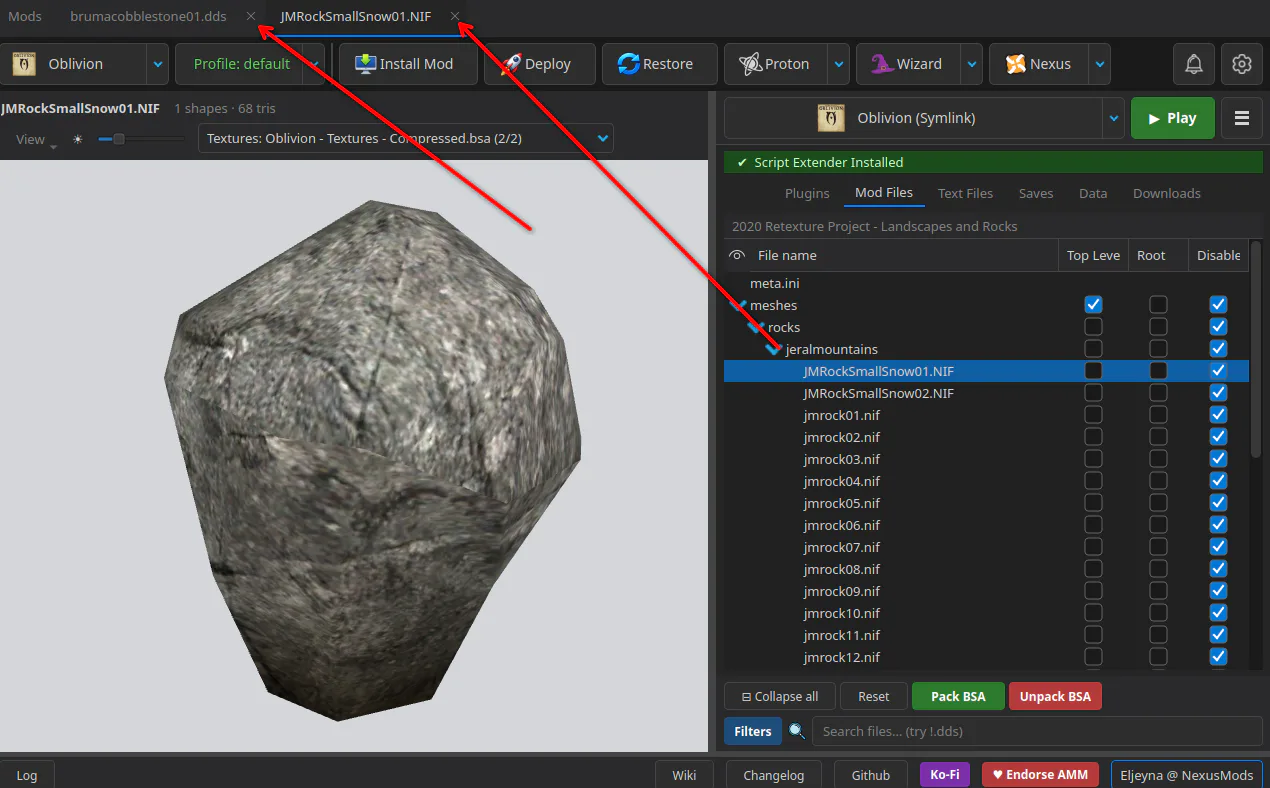Click the Collapse all button

pyautogui.click(x=780, y=696)
